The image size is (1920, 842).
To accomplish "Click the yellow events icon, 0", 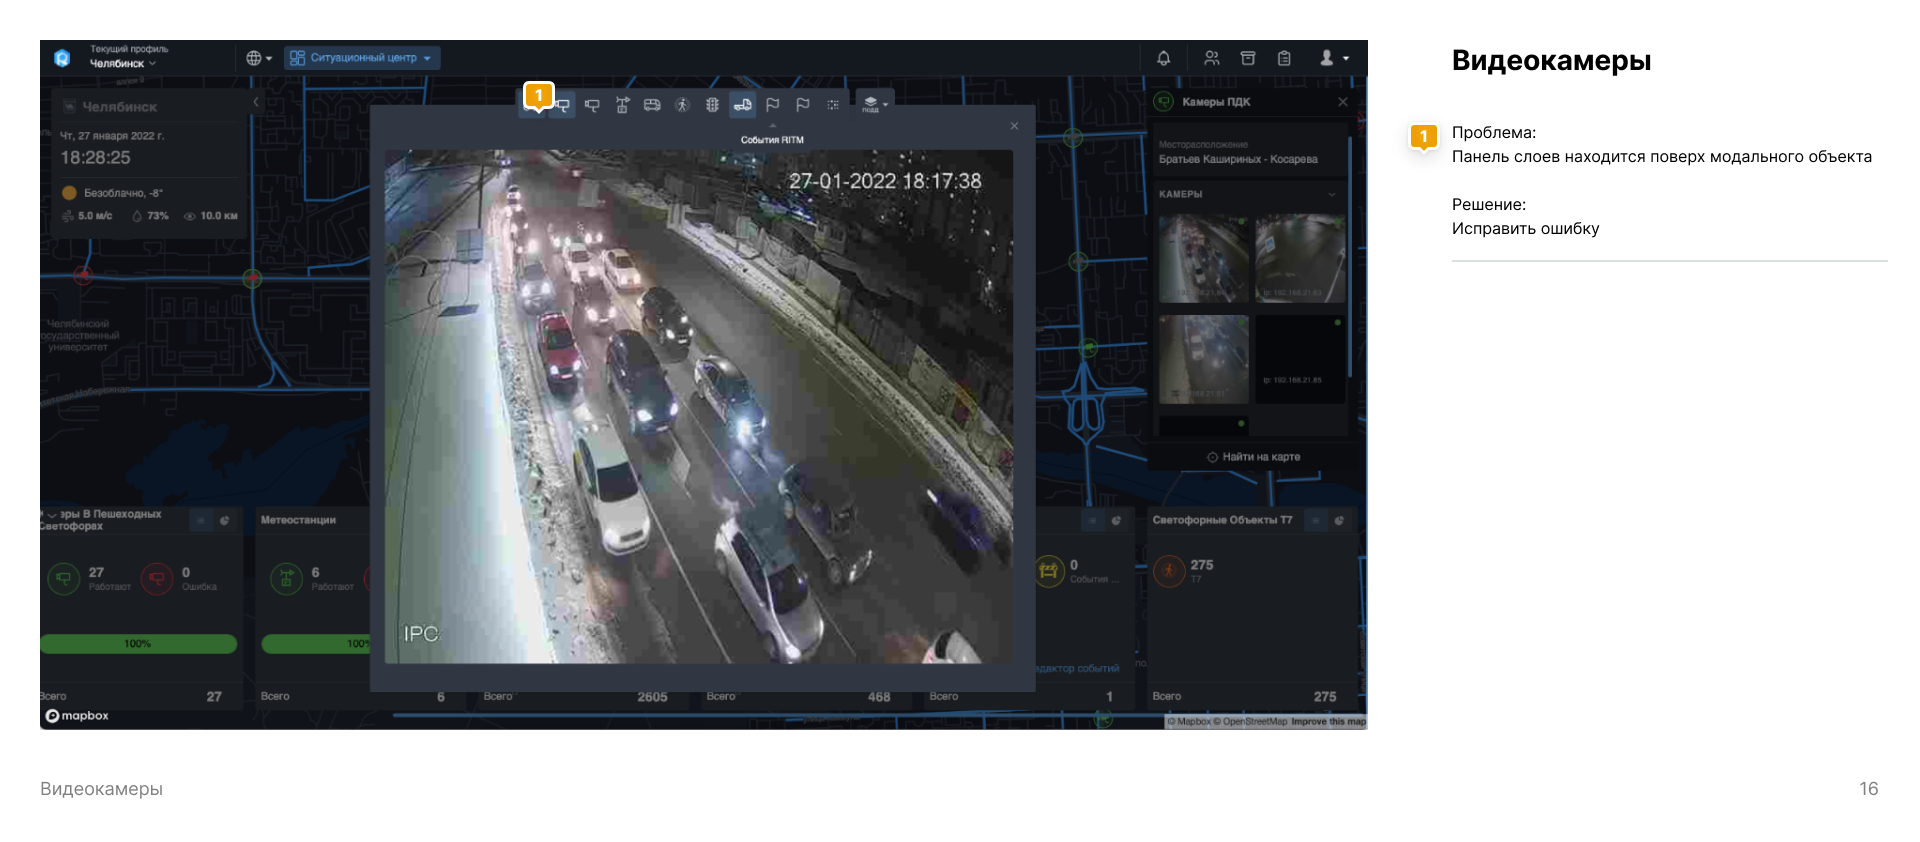I will click(x=1049, y=571).
